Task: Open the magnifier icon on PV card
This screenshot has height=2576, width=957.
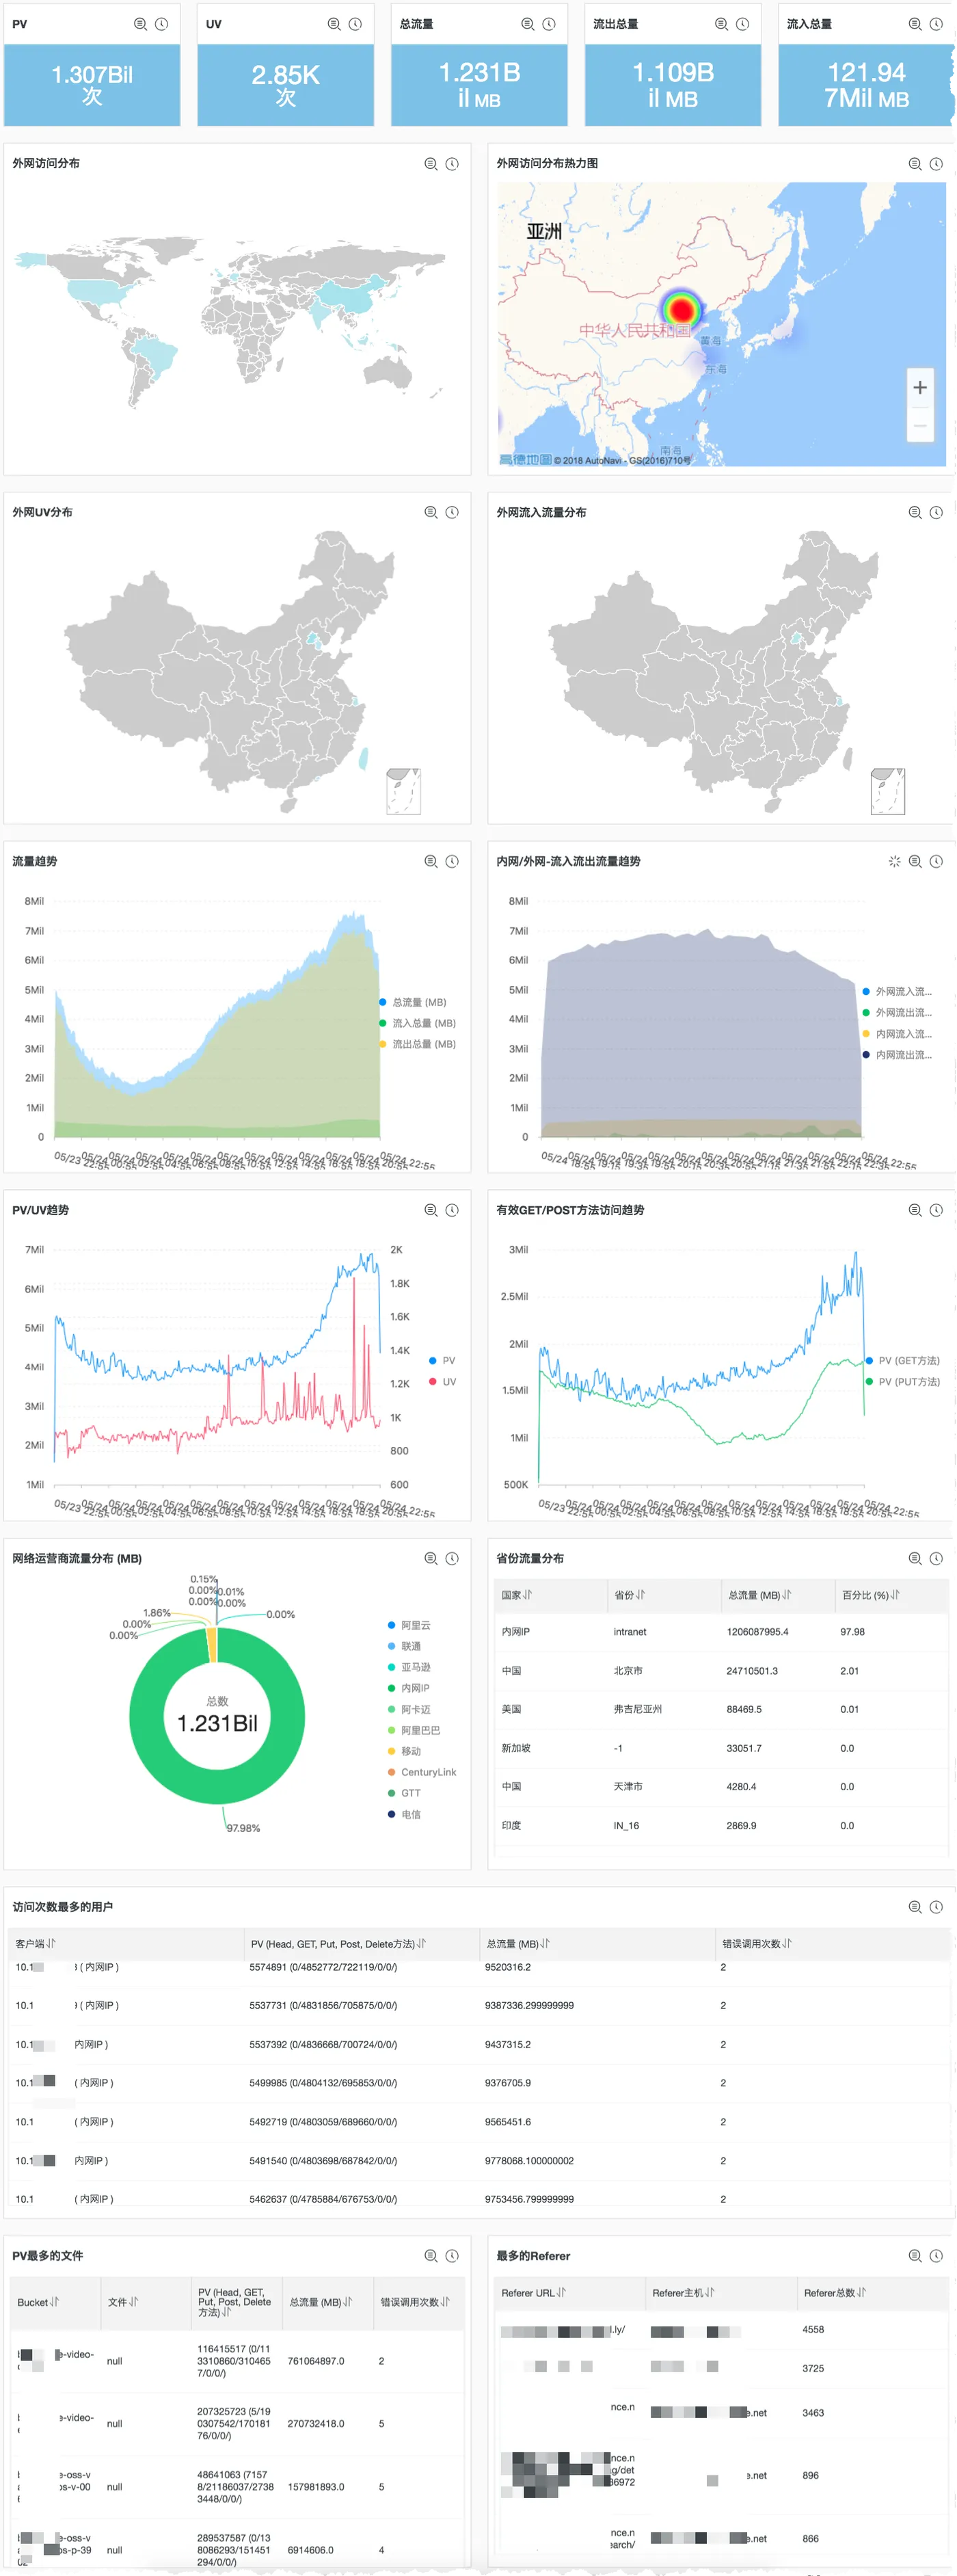Action: (140, 24)
